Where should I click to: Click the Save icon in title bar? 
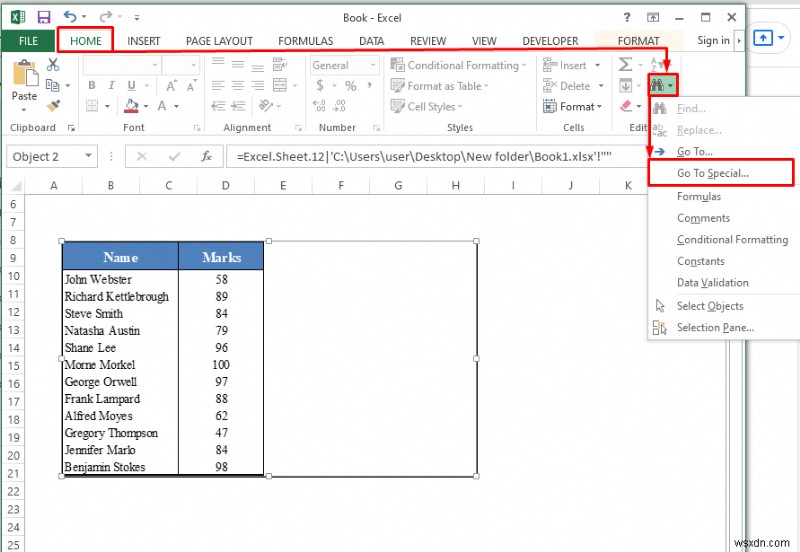tap(44, 17)
